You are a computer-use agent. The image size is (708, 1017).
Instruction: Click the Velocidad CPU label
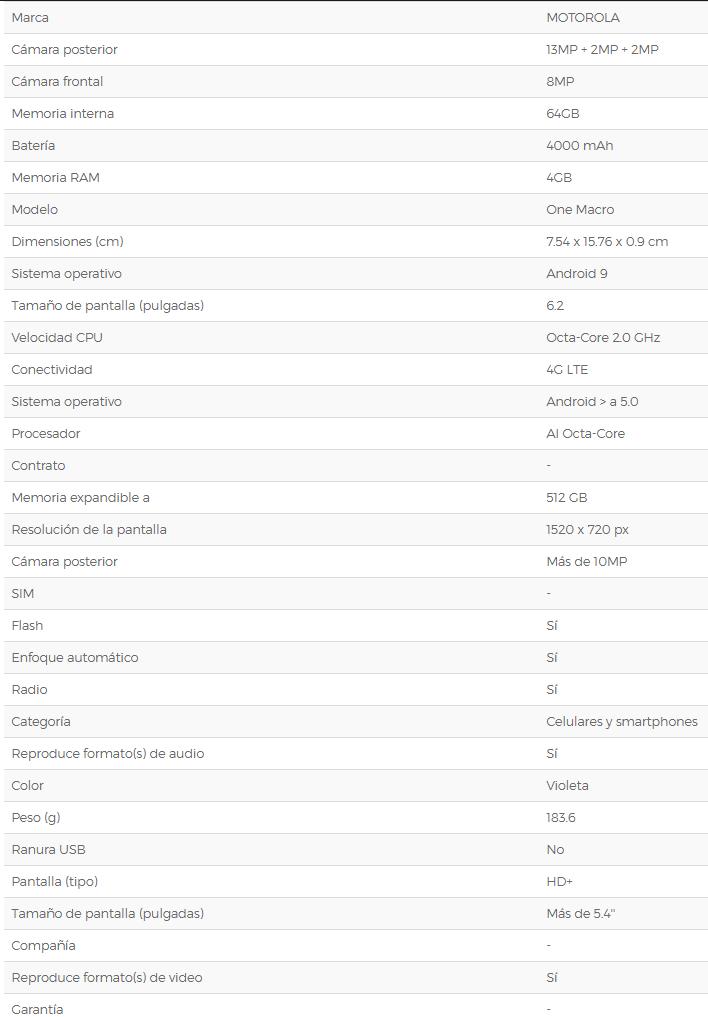point(57,337)
